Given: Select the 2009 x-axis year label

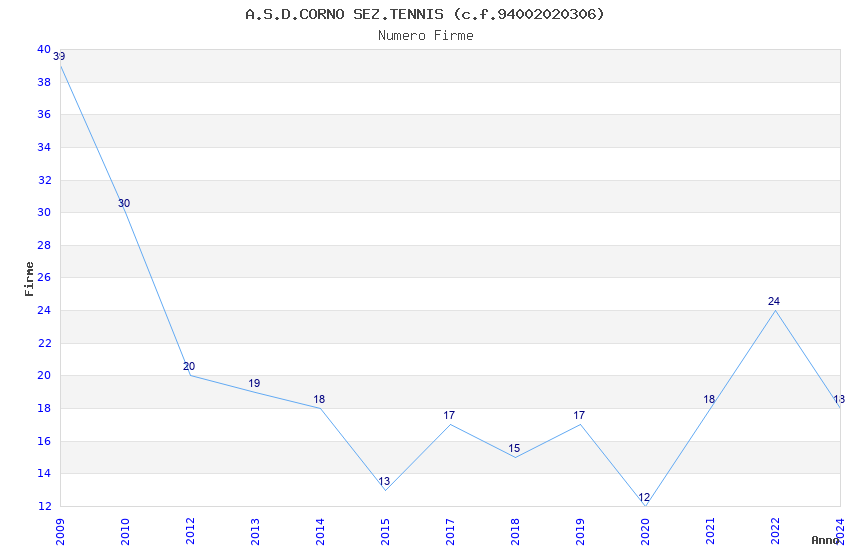Looking at the screenshot, I should point(60,532).
